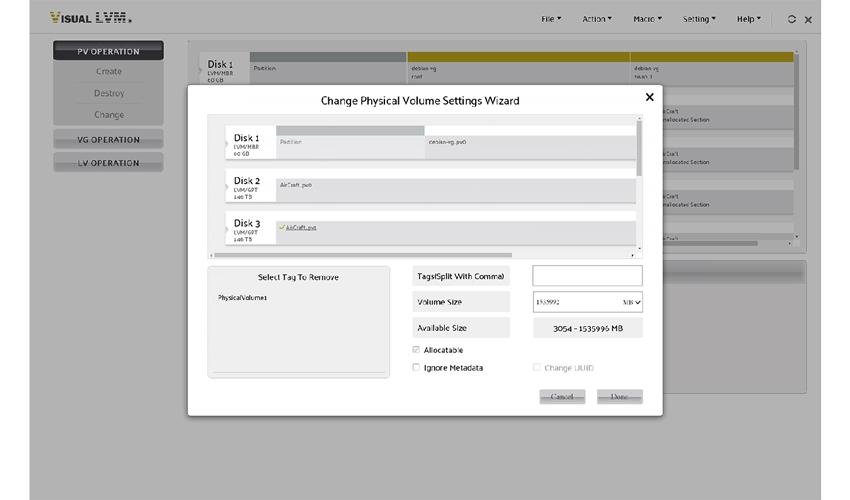The width and height of the screenshot is (850, 500).
Task: Click the Disk 3 arrow in wizard
Action: click(x=227, y=228)
